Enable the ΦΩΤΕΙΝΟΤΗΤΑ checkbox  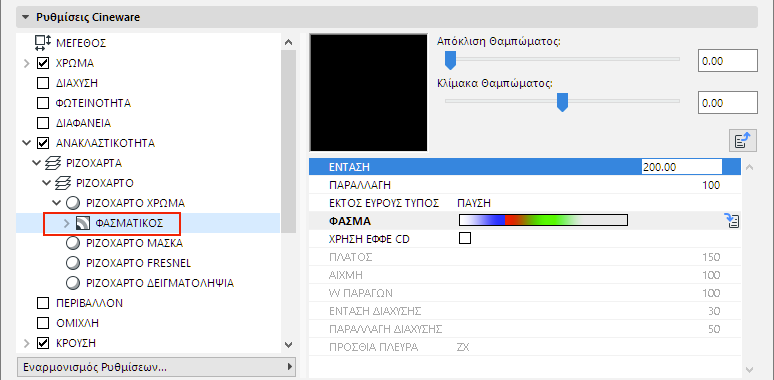click(x=43, y=103)
